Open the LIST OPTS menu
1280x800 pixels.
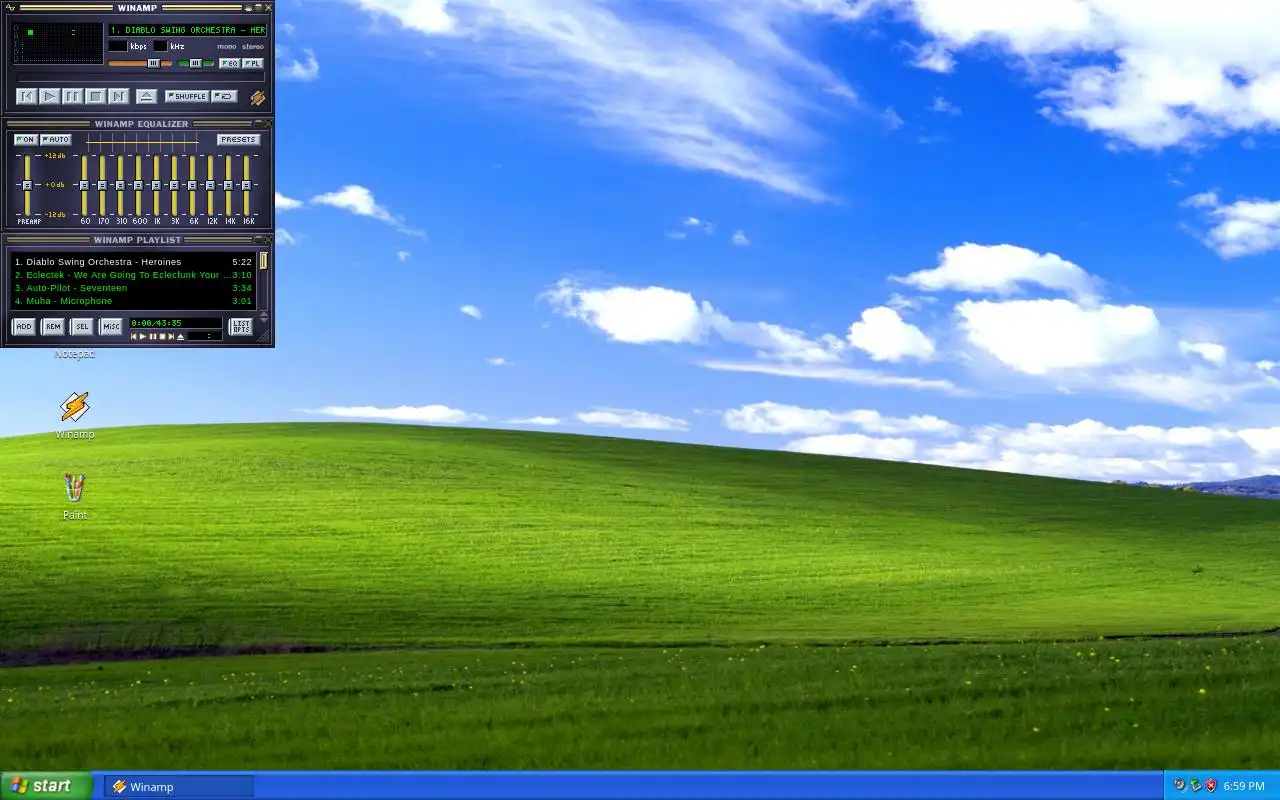click(x=241, y=326)
